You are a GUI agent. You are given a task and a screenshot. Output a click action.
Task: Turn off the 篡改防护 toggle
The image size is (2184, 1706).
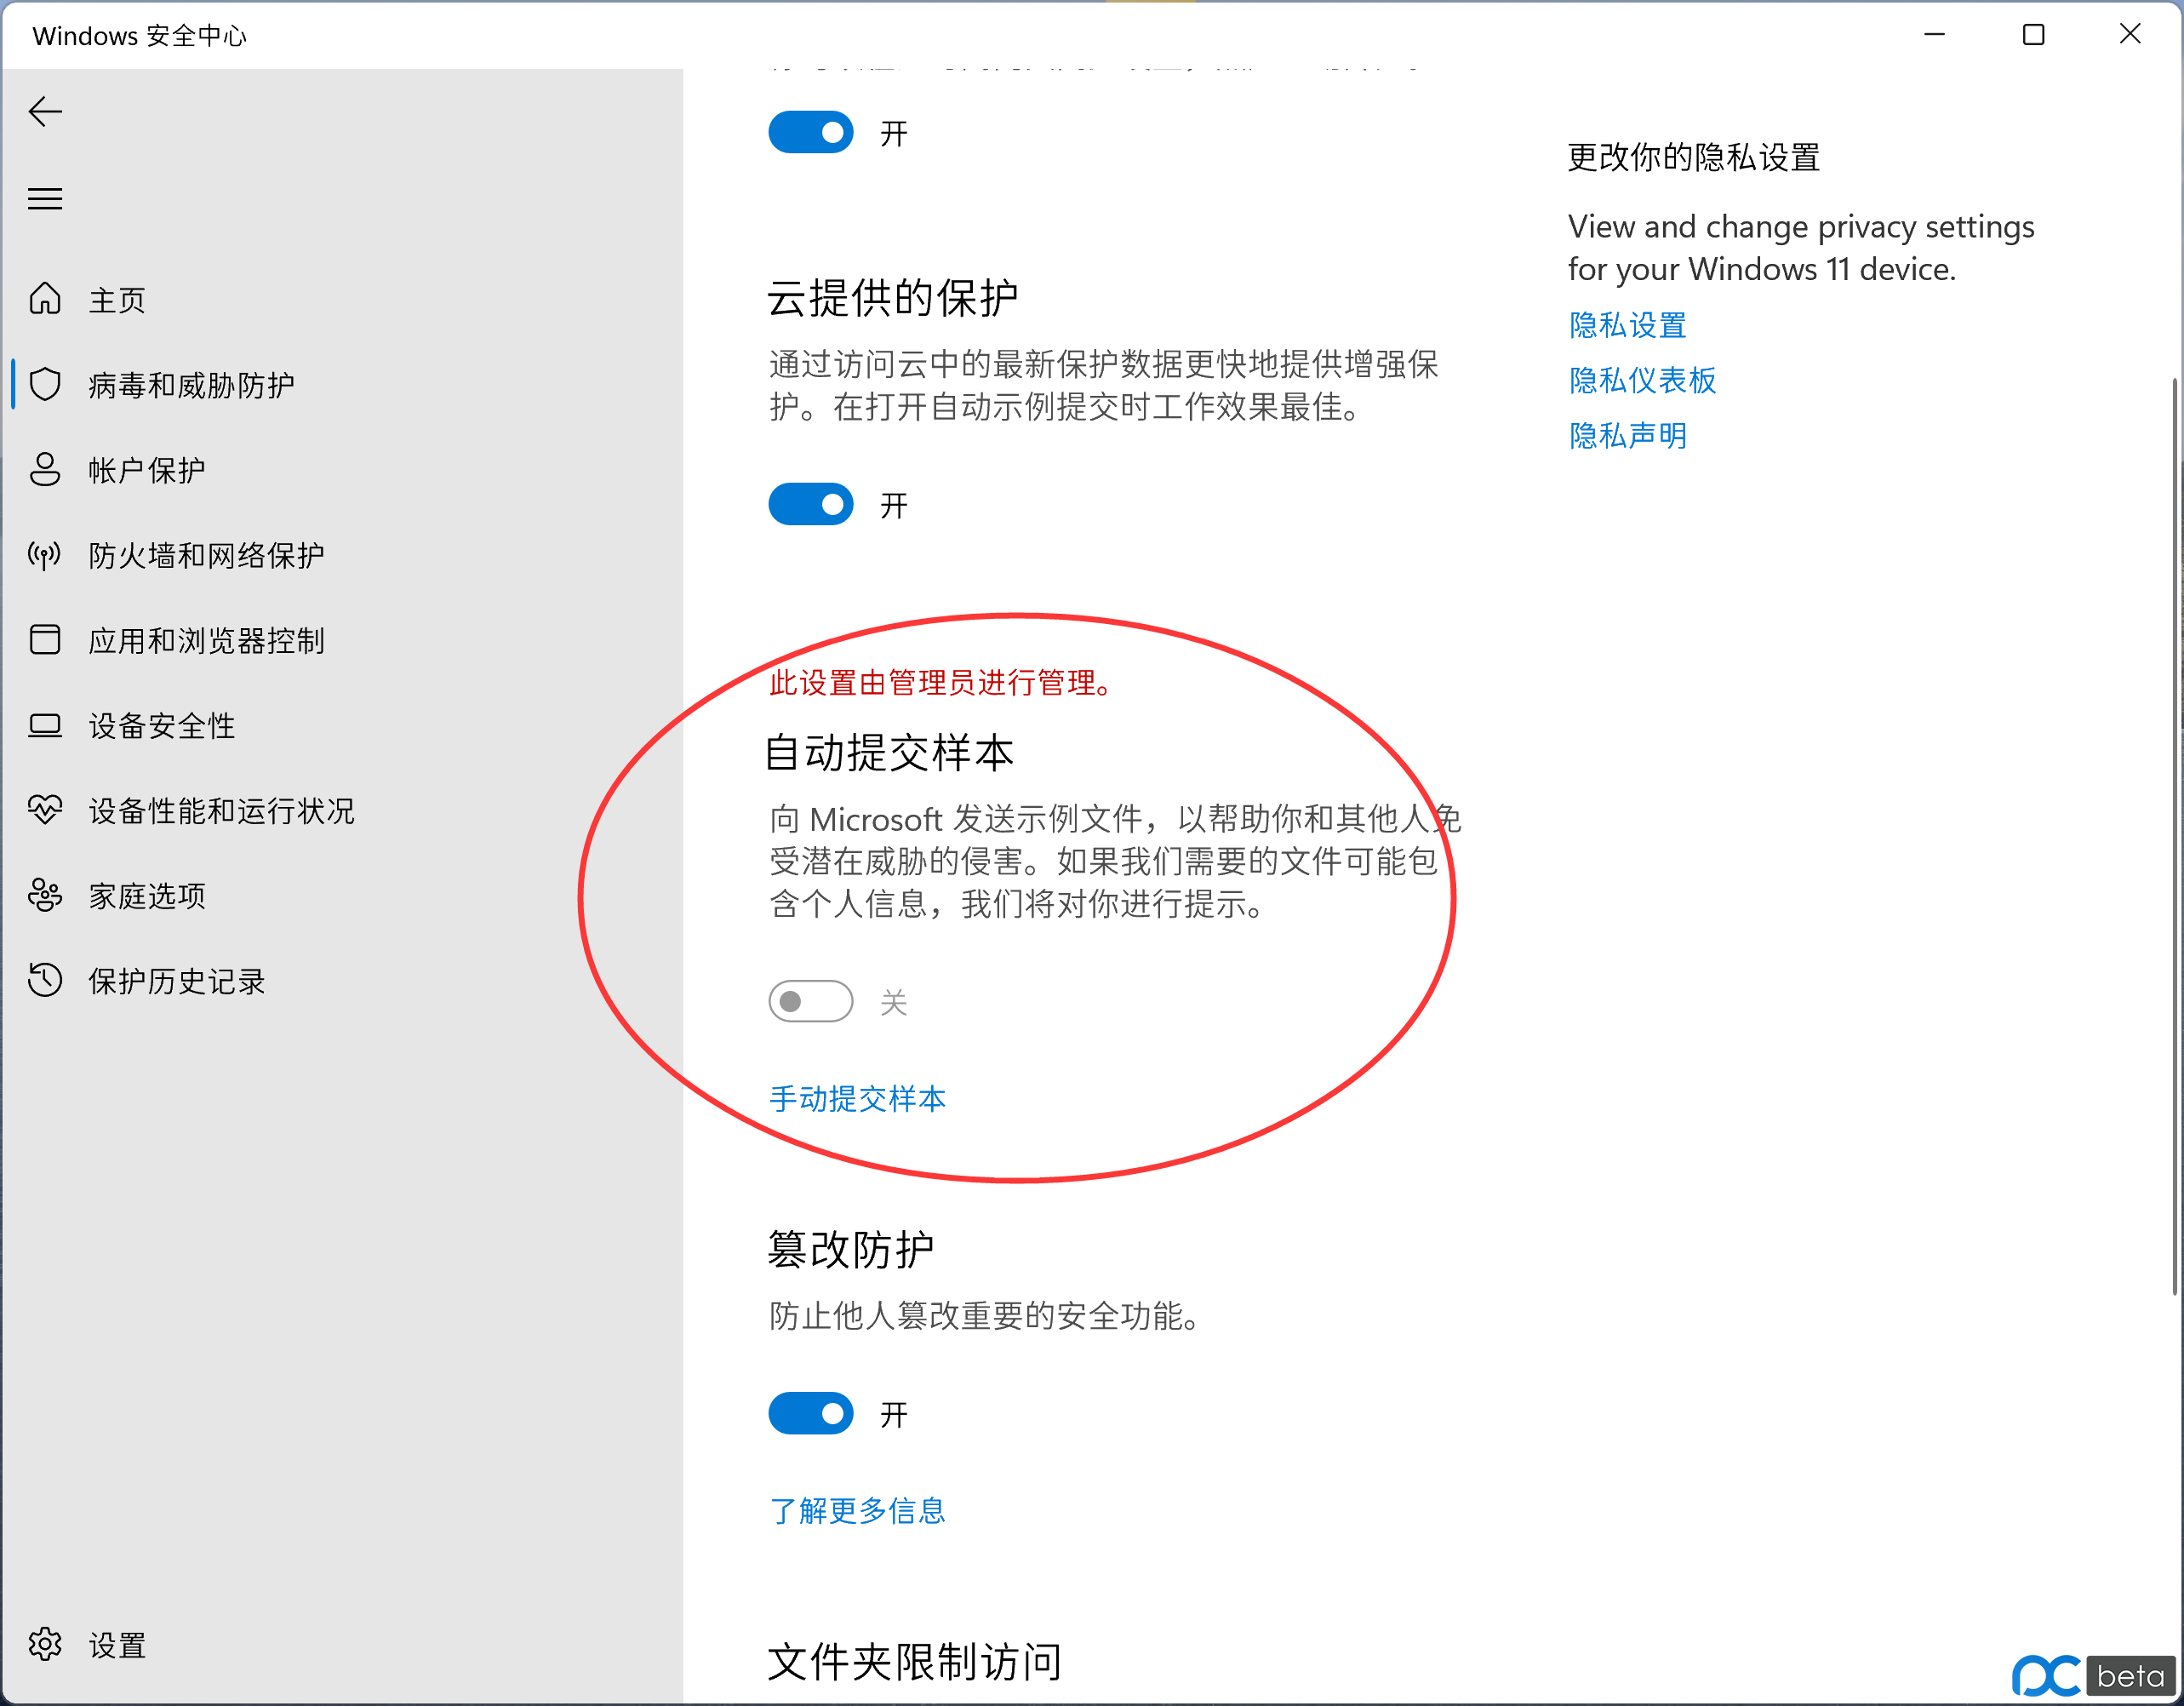coord(810,1412)
